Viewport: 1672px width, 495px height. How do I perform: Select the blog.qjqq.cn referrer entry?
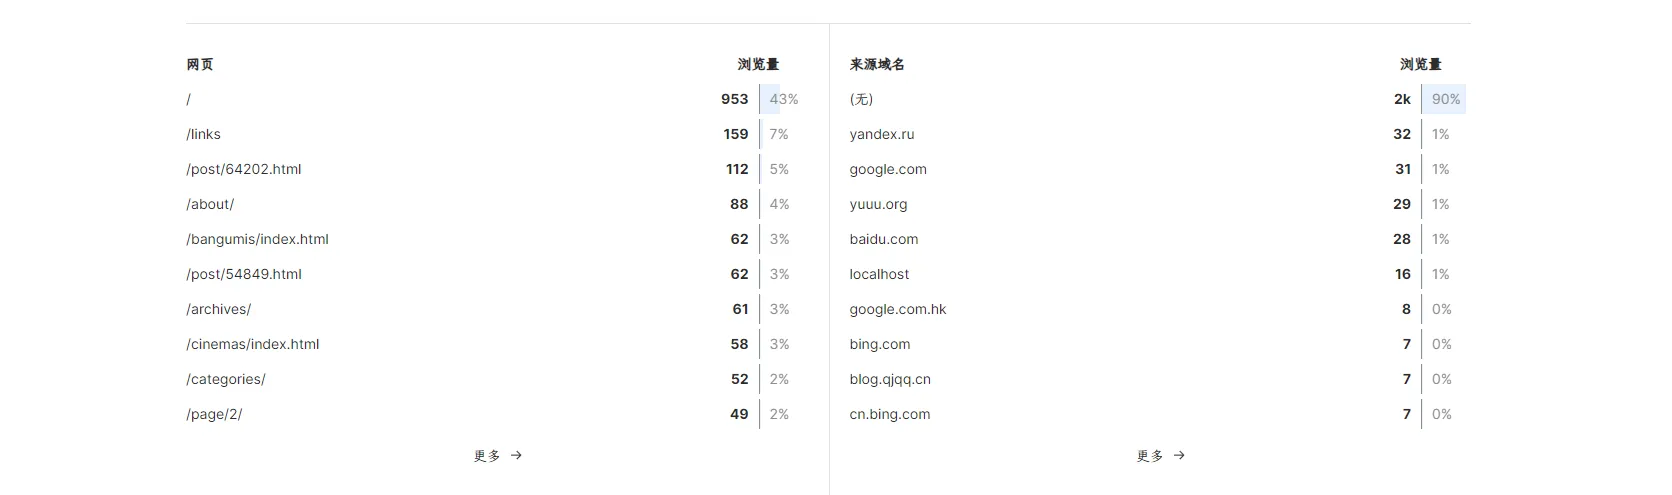(x=890, y=379)
